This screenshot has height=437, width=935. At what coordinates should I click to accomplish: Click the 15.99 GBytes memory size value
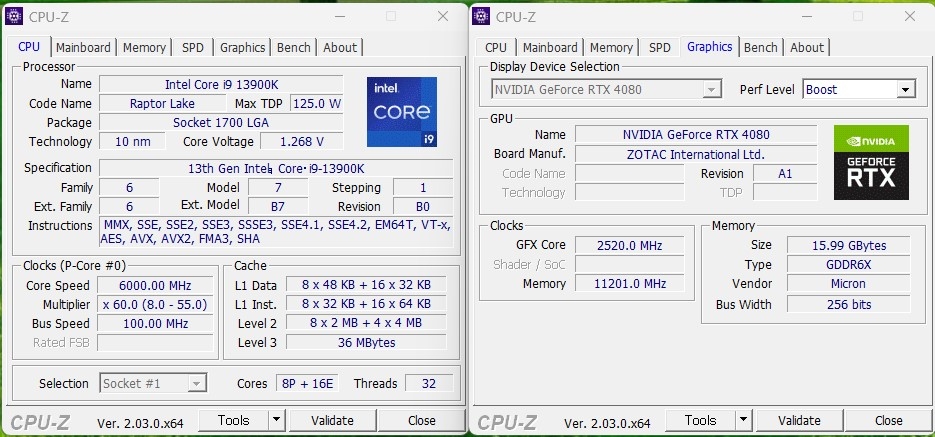coord(849,245)
